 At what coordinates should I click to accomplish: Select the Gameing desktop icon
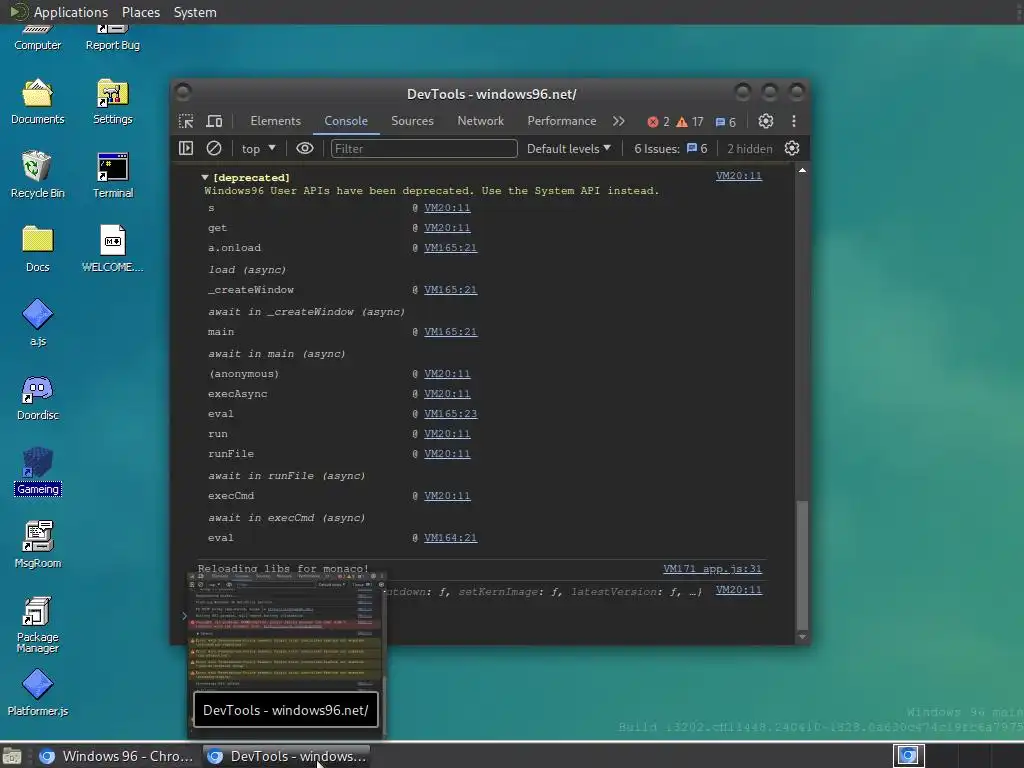tap(37, 471)
